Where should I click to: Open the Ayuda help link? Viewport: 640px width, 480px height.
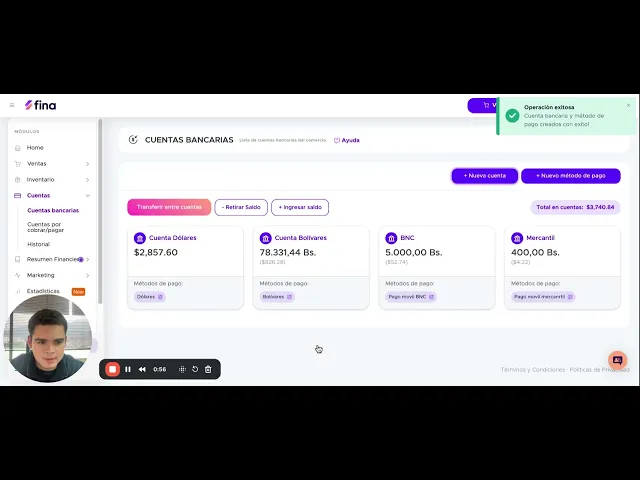point(347,140)
